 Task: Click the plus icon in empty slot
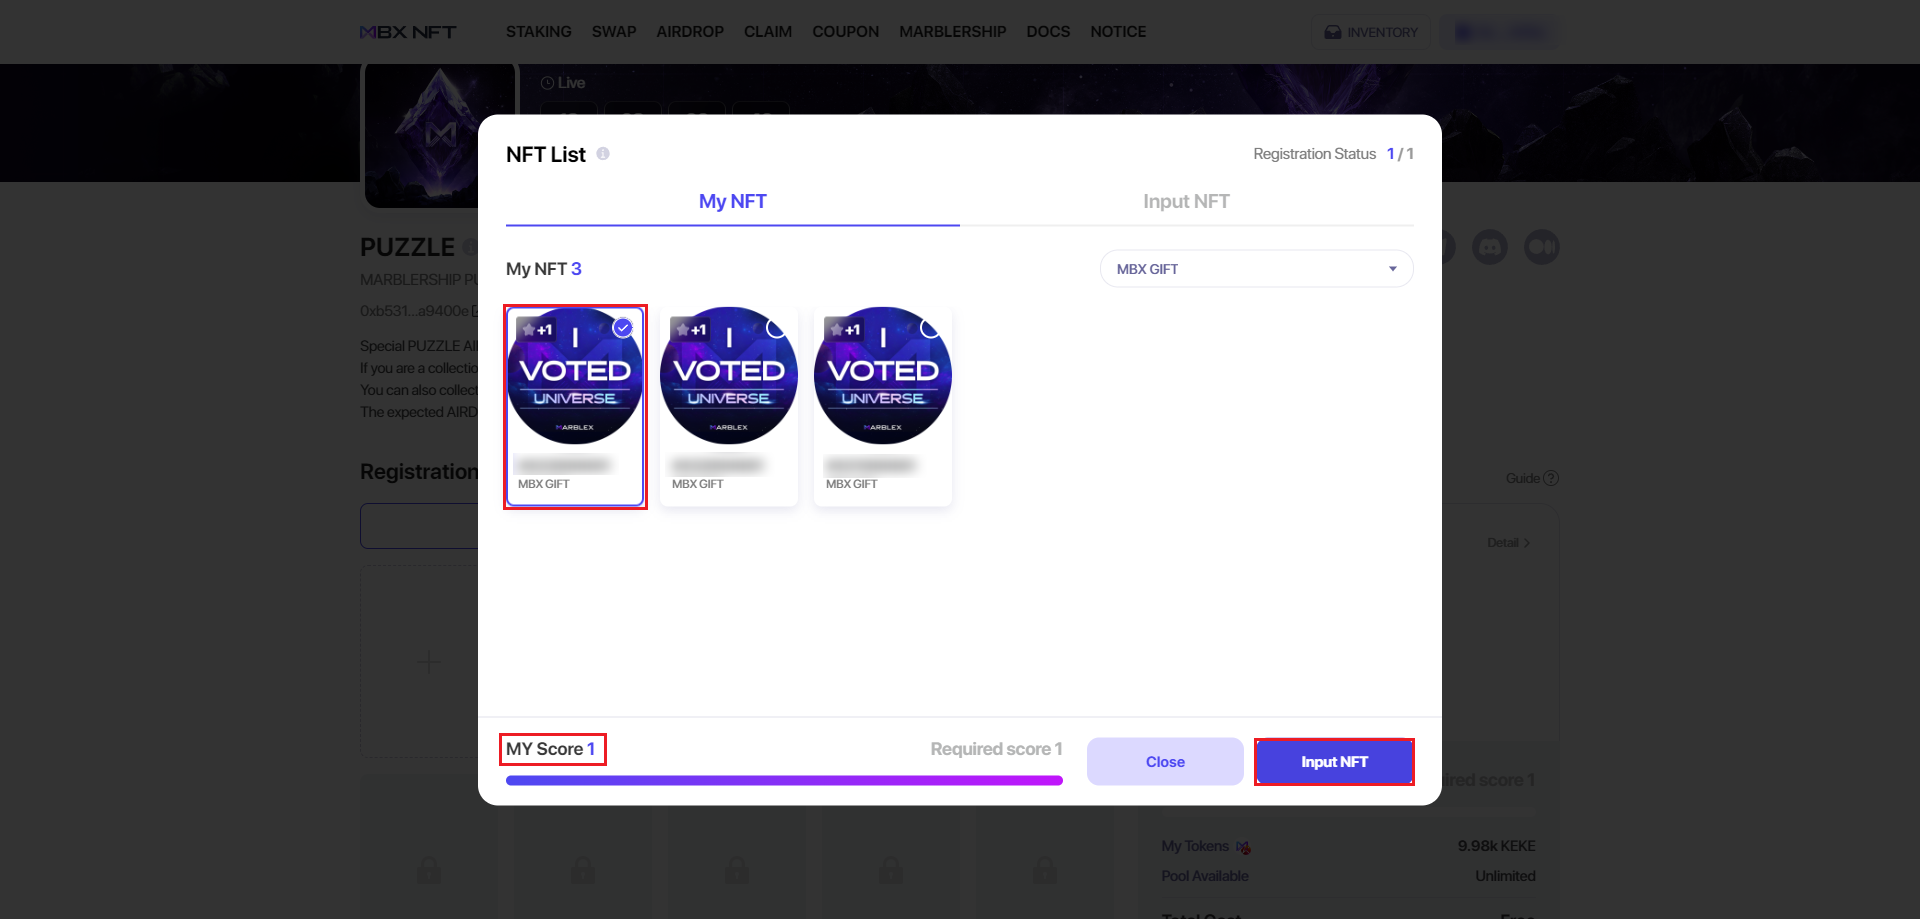tap(428, 662)
